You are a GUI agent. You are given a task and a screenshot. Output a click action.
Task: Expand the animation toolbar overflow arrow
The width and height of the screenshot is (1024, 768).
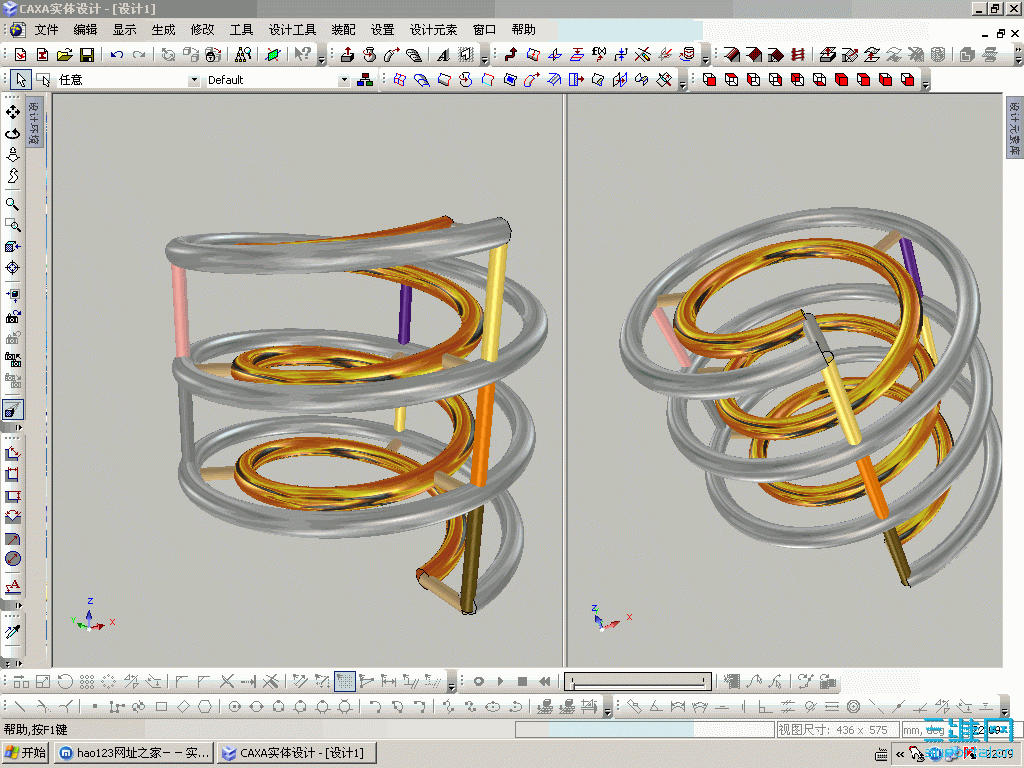[x=451, y=686]
